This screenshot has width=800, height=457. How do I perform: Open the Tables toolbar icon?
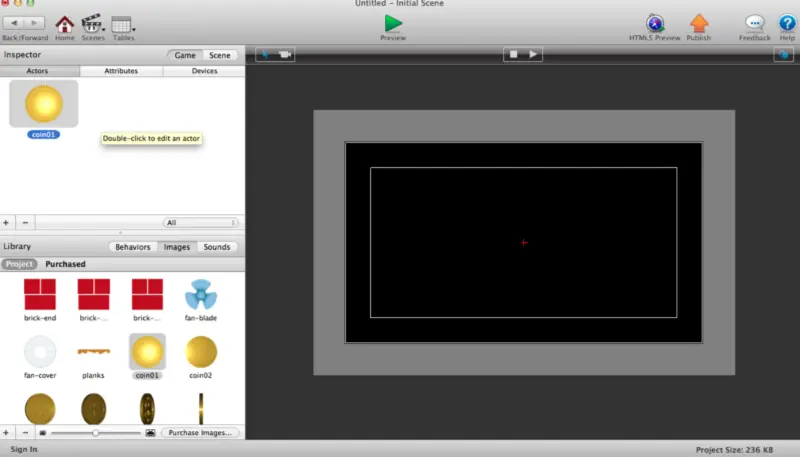[122, 24]
